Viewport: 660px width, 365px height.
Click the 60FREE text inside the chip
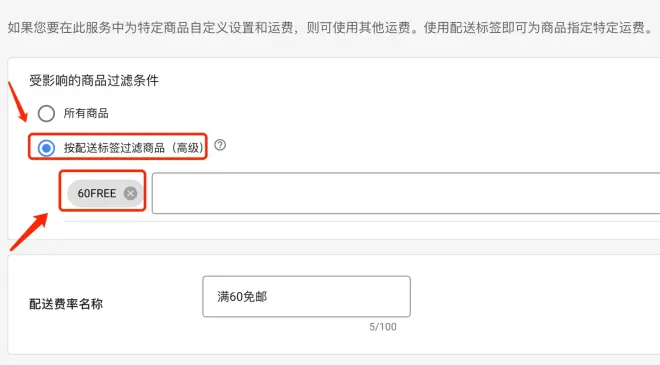coord(97,193)
